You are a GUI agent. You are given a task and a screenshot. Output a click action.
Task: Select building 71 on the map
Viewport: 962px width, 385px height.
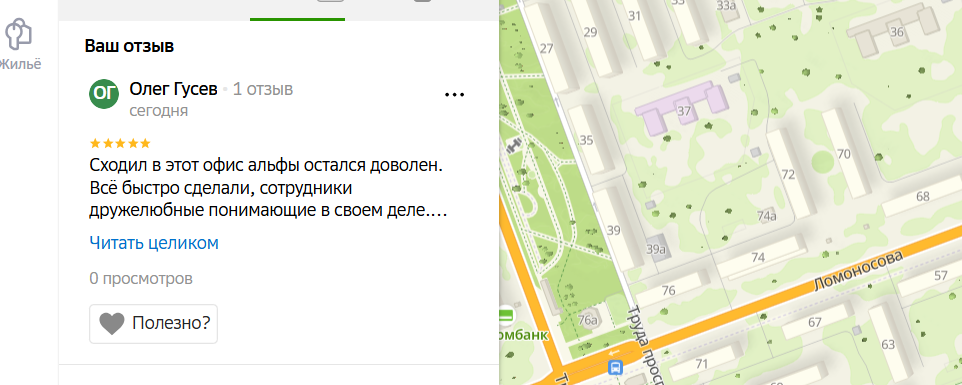(702, 364)
